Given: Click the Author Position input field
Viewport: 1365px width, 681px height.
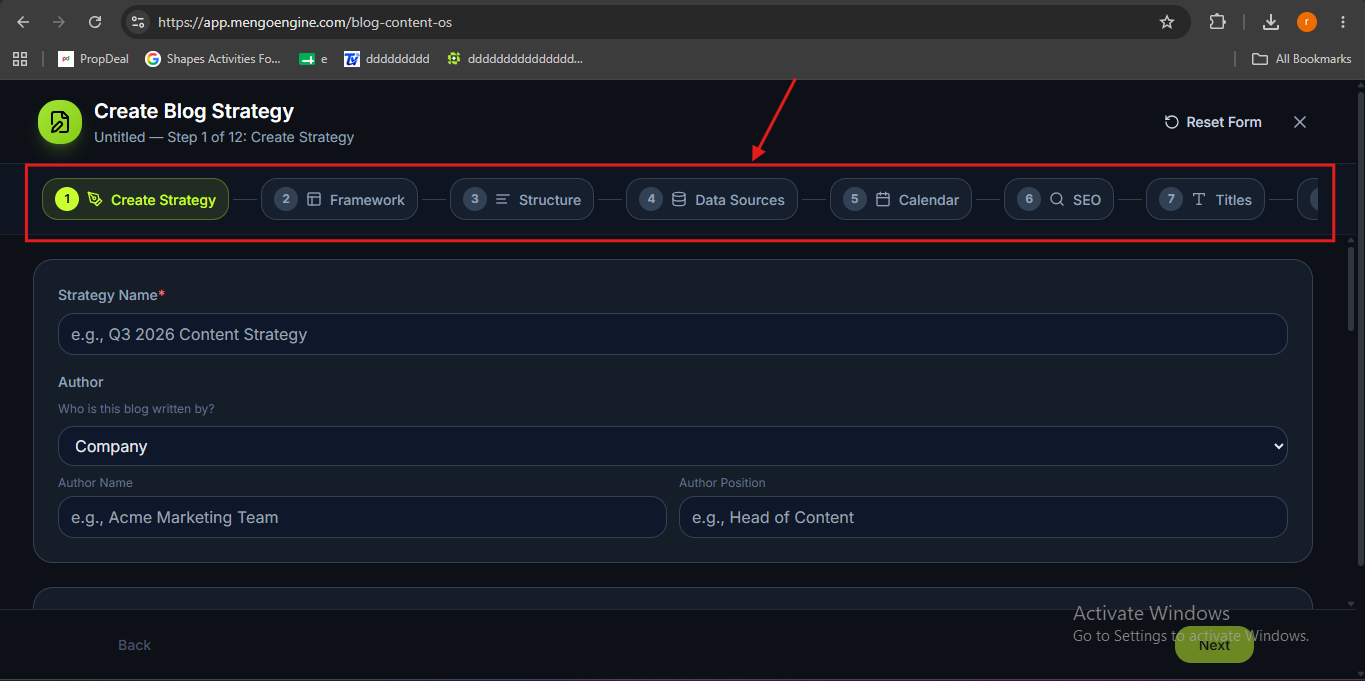Looking at the screenshot, I should point(983,517).
